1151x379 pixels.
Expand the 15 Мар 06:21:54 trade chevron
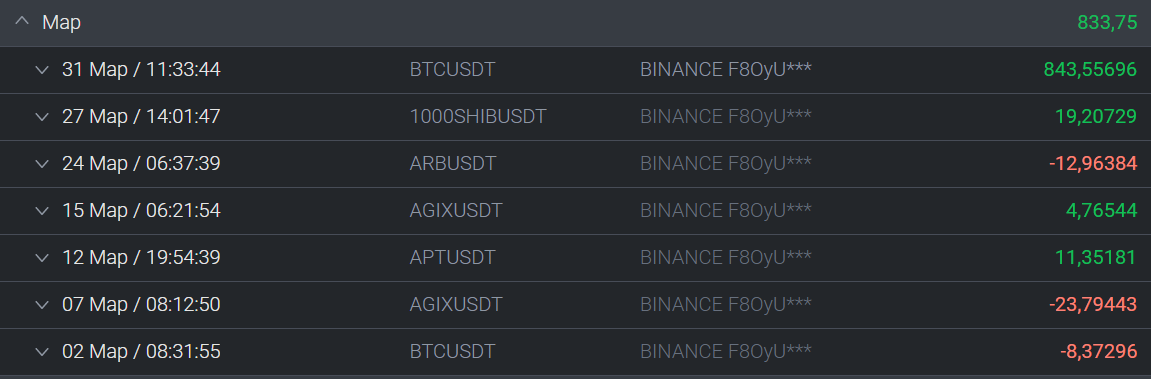(x=43, y=211)
